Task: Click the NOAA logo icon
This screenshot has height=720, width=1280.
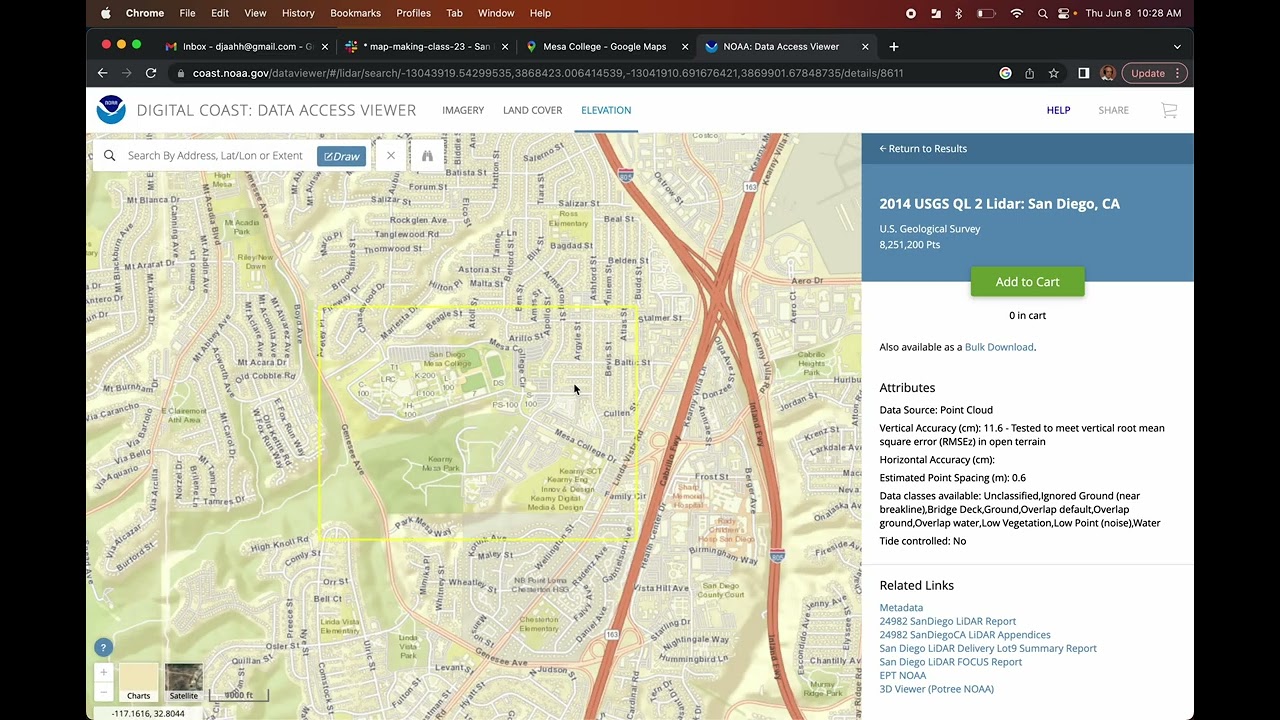Action: pyautogui.click(x=111, y=110)
